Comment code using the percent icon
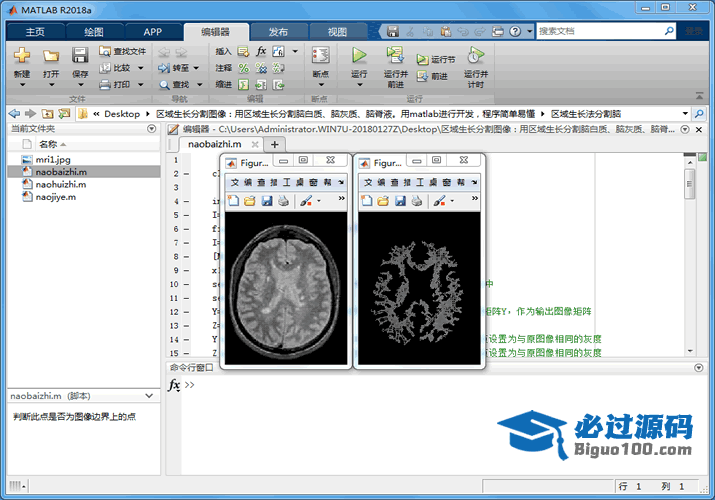Image resolution: width=715 pixels, height=500 pixels. (244, 68)
